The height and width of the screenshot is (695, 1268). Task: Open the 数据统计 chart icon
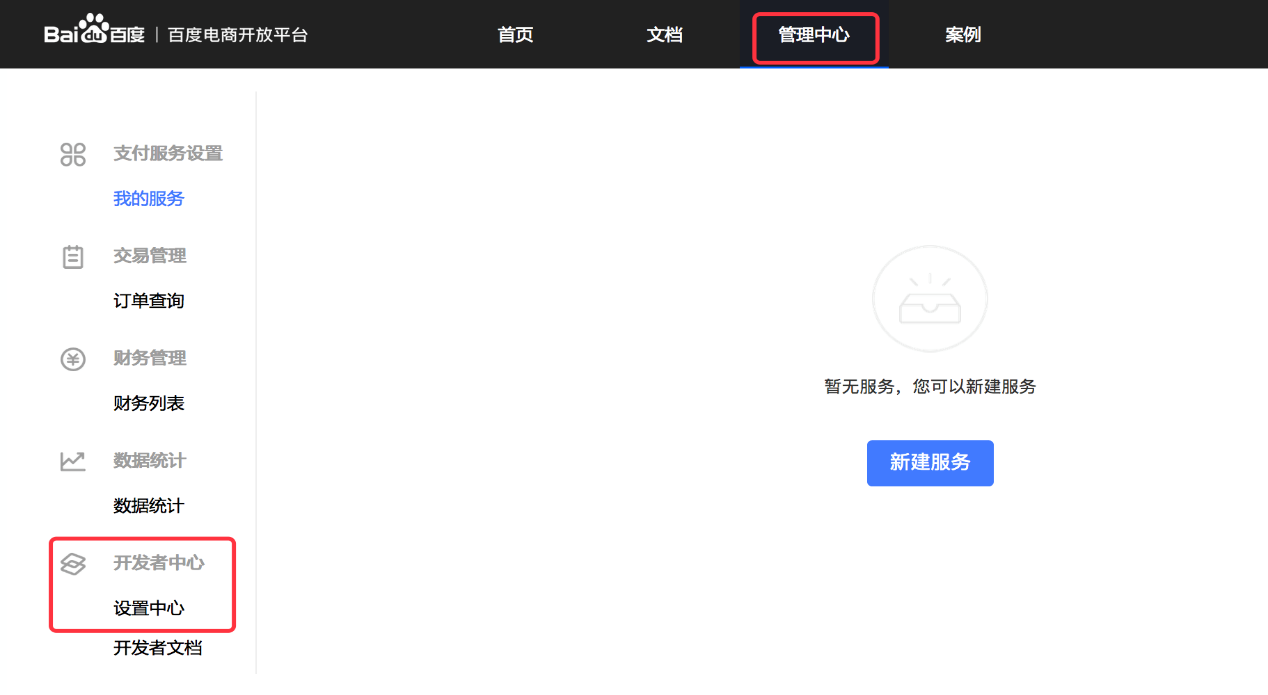[72, 460]
